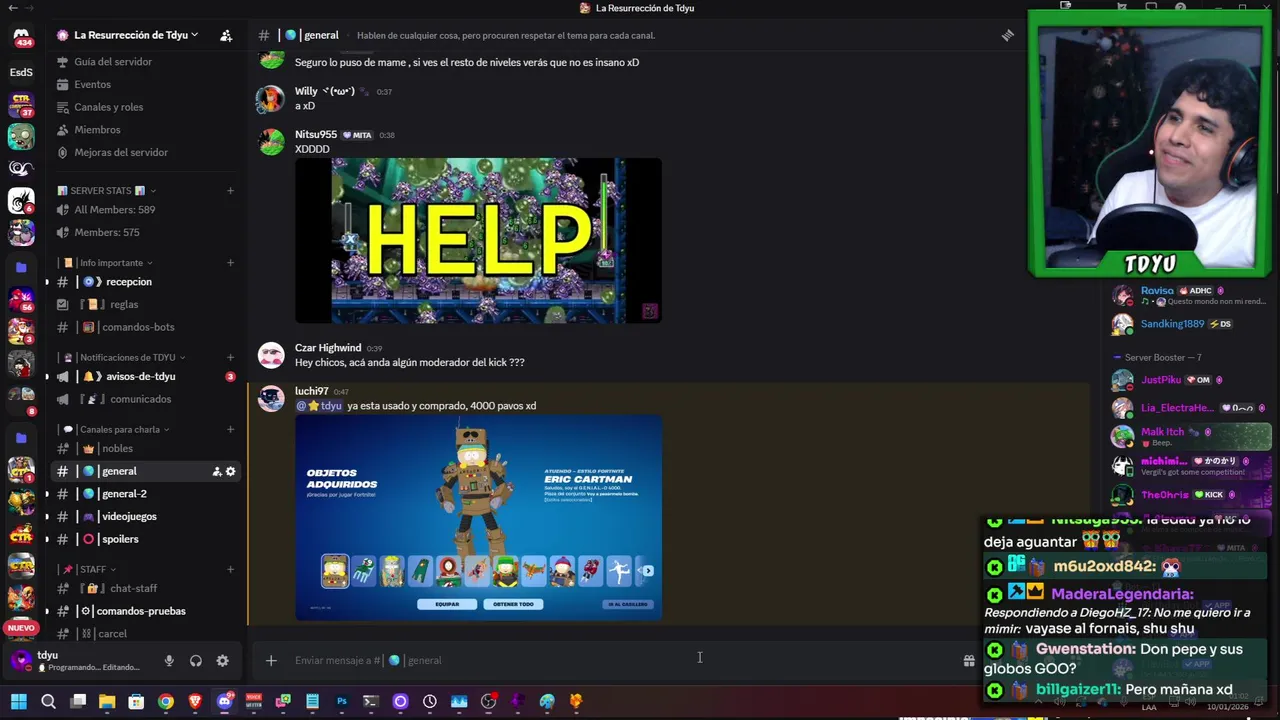Add channel to Info importante category
1280x720 pixels.
point(231,263)
